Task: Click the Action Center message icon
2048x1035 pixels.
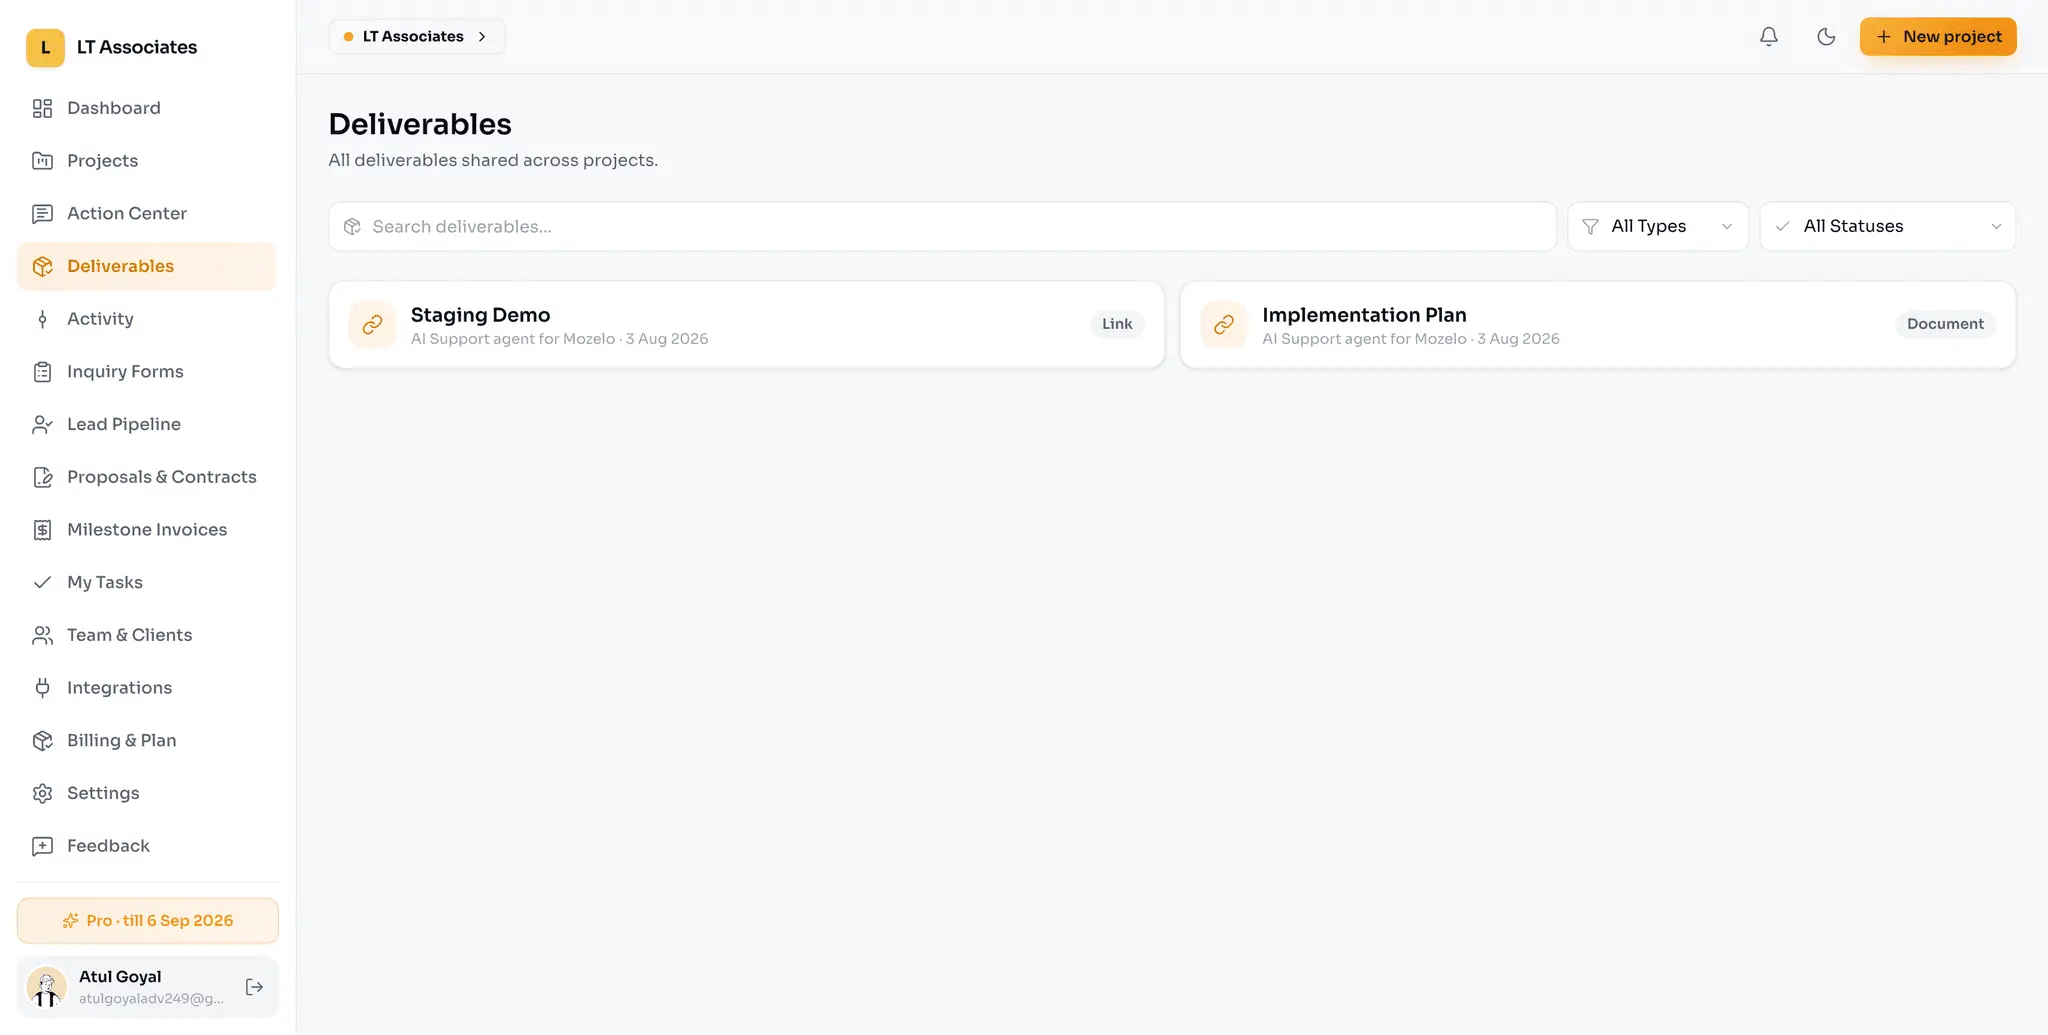Action: [42, 214]
